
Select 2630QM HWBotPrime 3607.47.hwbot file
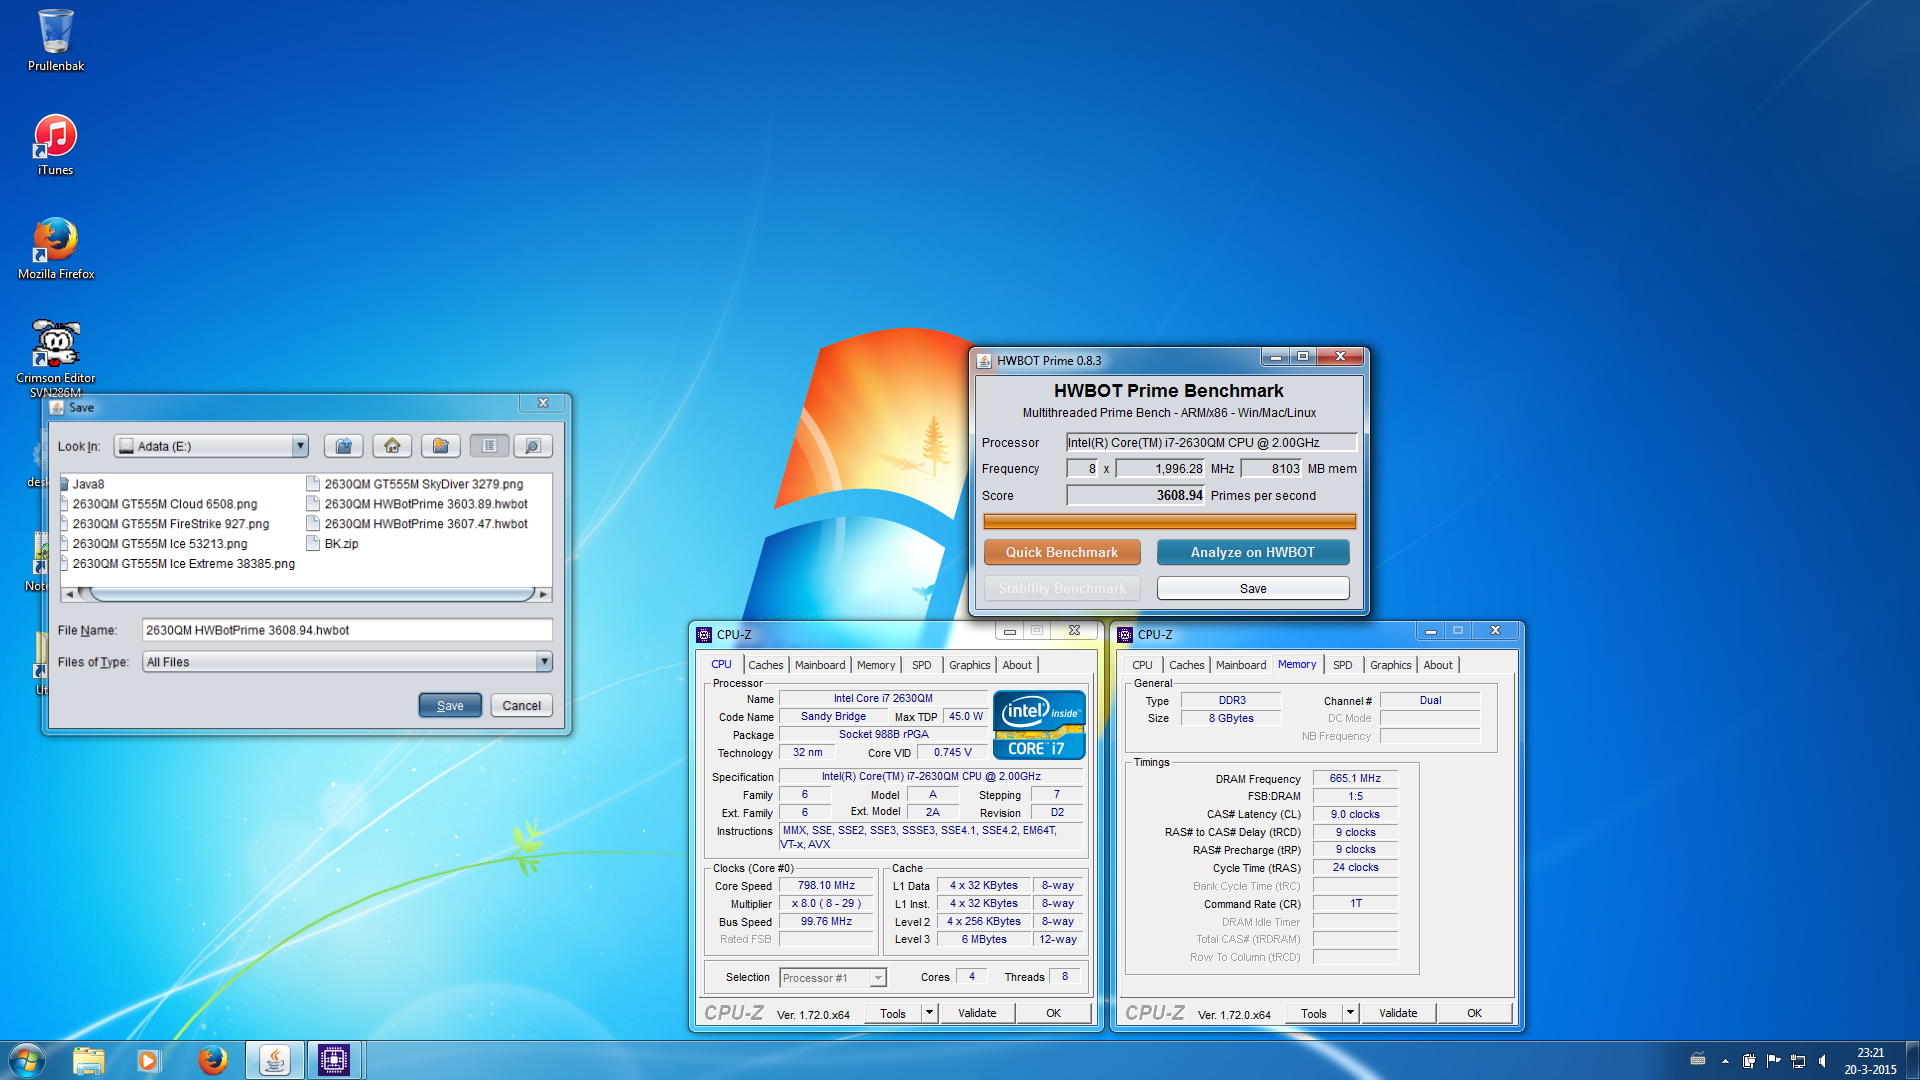point(417,524)
